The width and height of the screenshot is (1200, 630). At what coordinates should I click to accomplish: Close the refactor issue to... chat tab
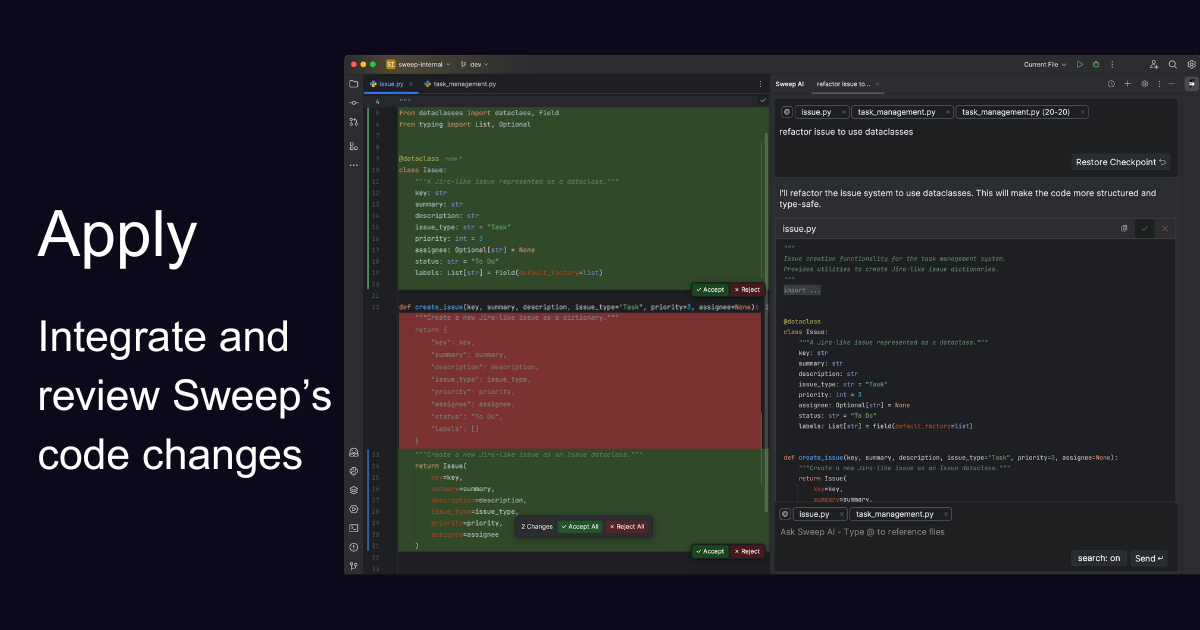point(877,84)
